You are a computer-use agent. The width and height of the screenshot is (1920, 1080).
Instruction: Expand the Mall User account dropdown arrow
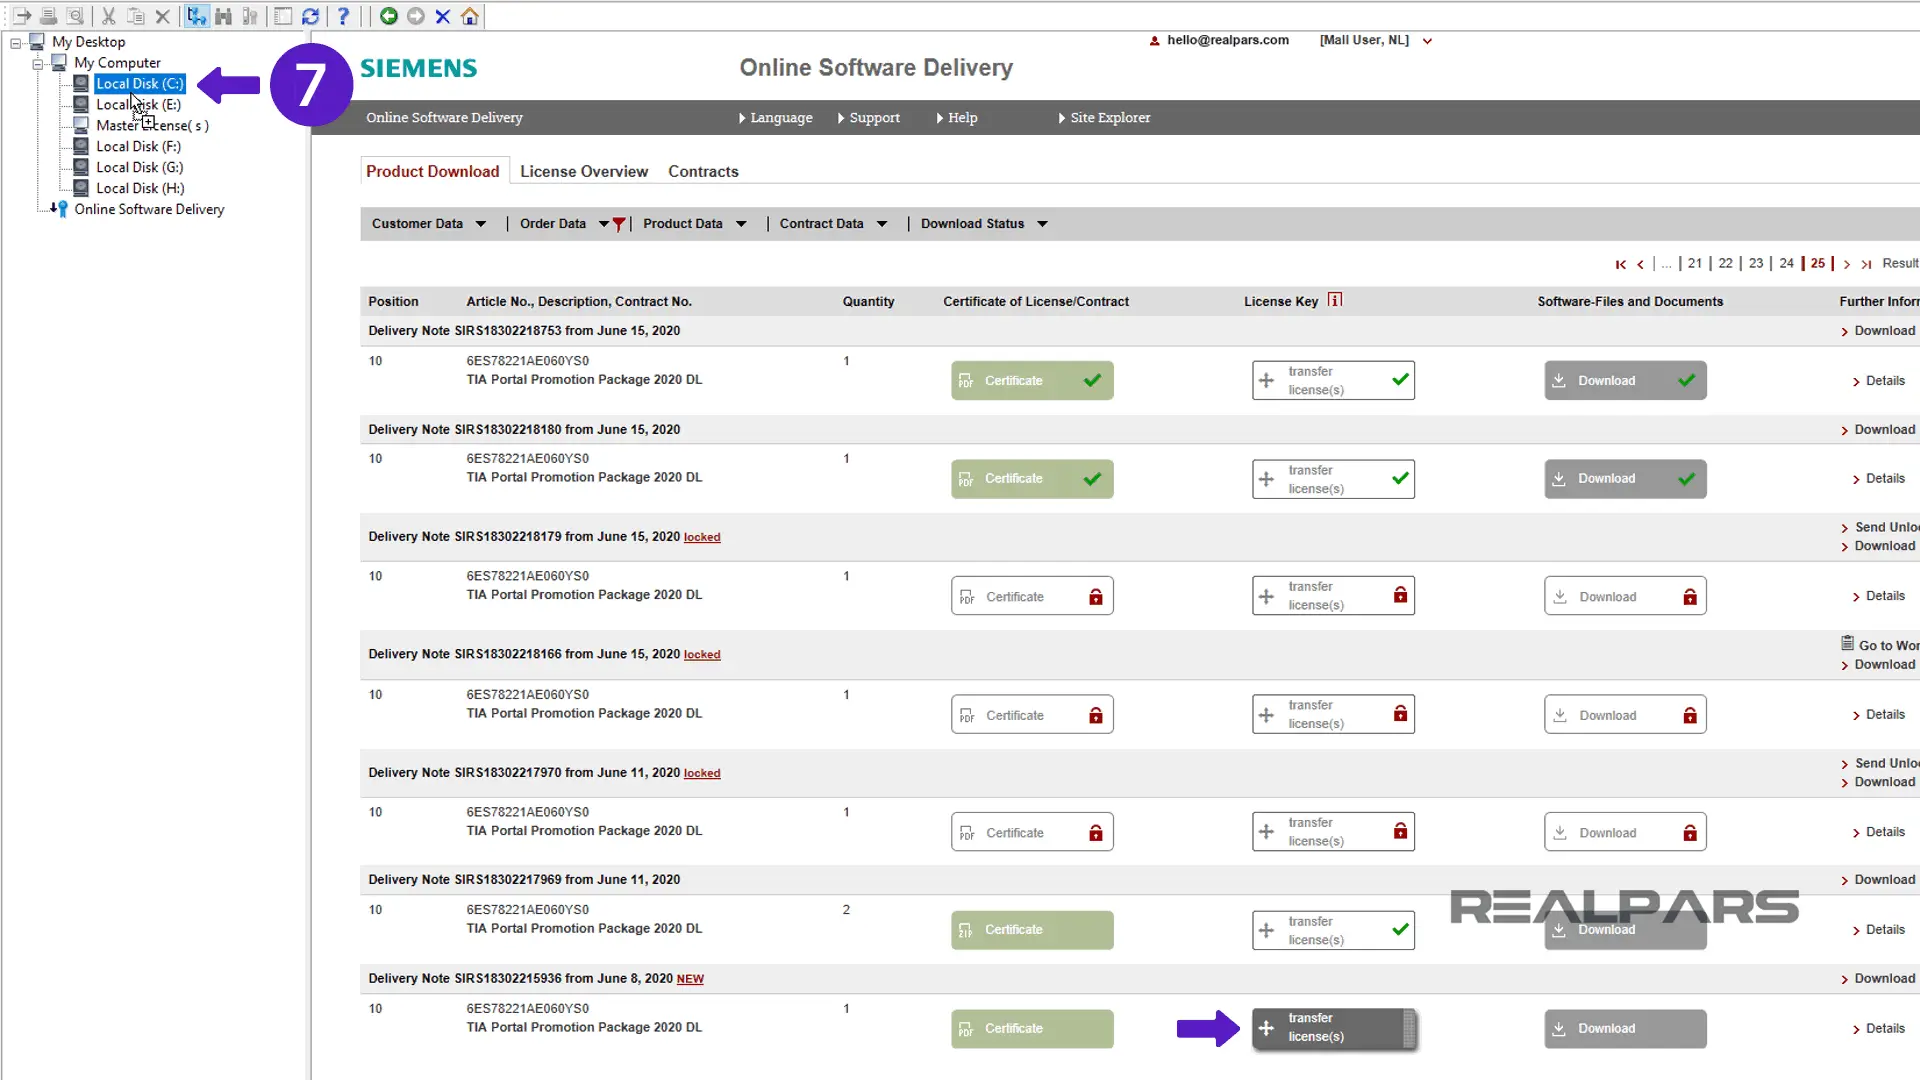[1427, 41]
